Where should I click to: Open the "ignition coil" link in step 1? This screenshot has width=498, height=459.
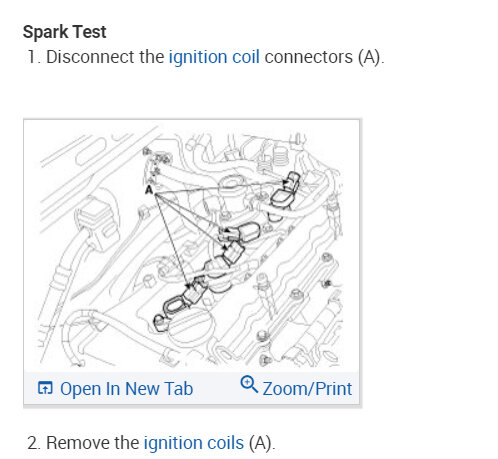(x=214, y=57)
